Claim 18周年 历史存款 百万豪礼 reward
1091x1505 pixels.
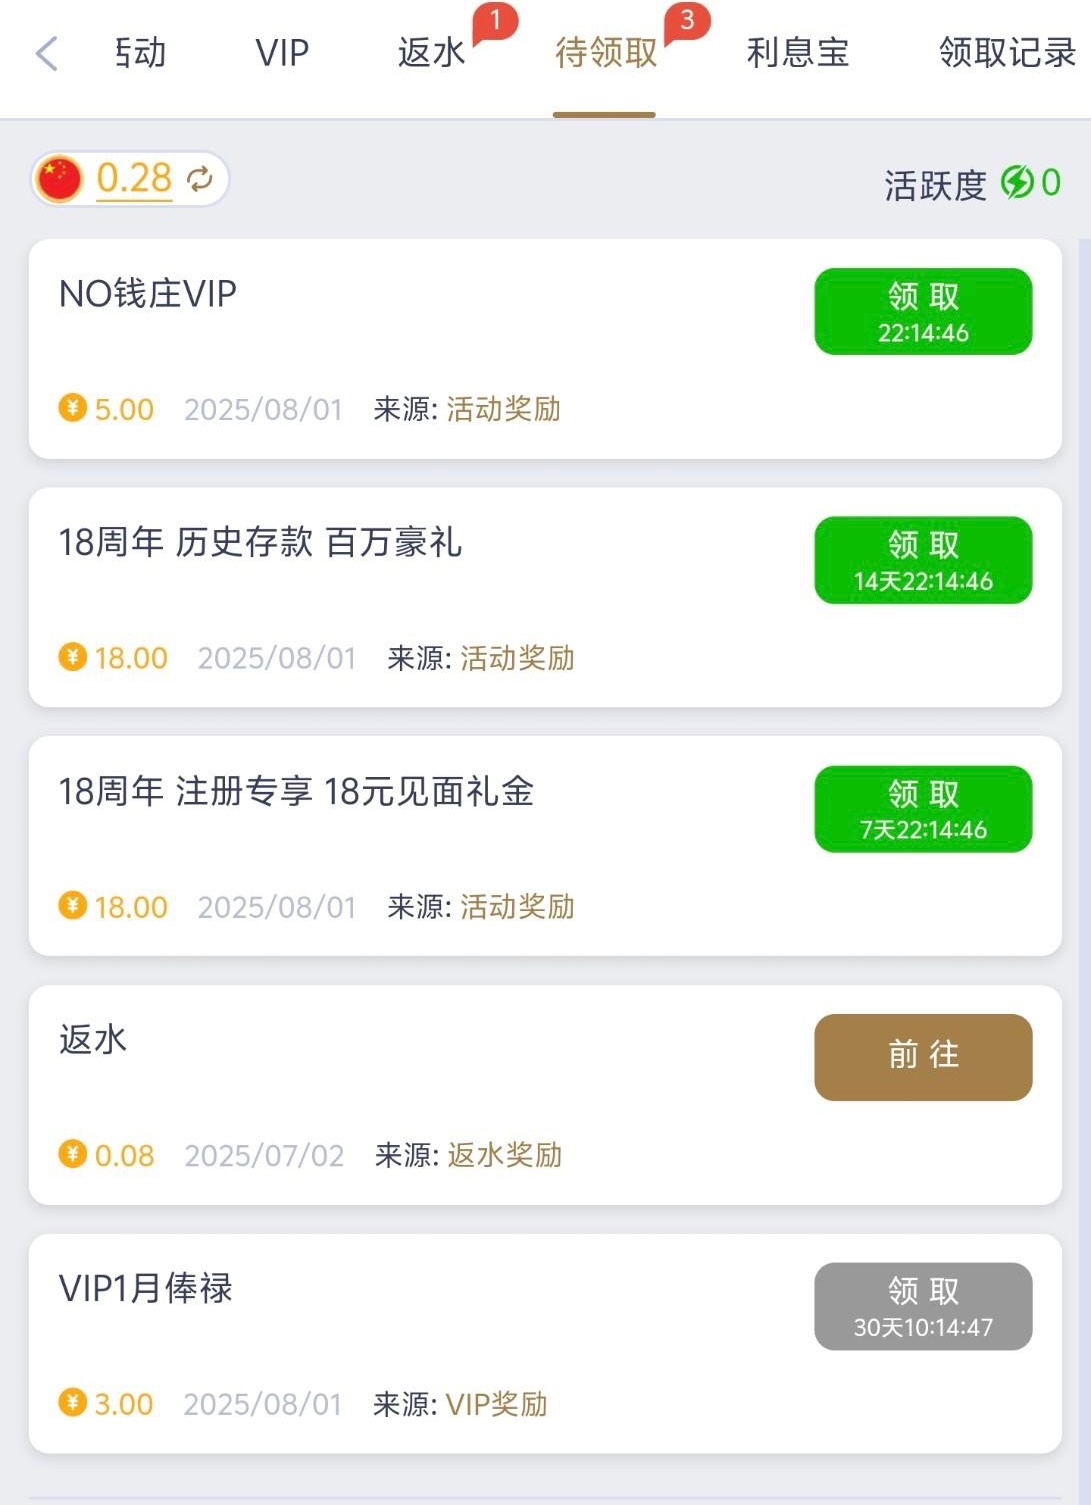923,560
